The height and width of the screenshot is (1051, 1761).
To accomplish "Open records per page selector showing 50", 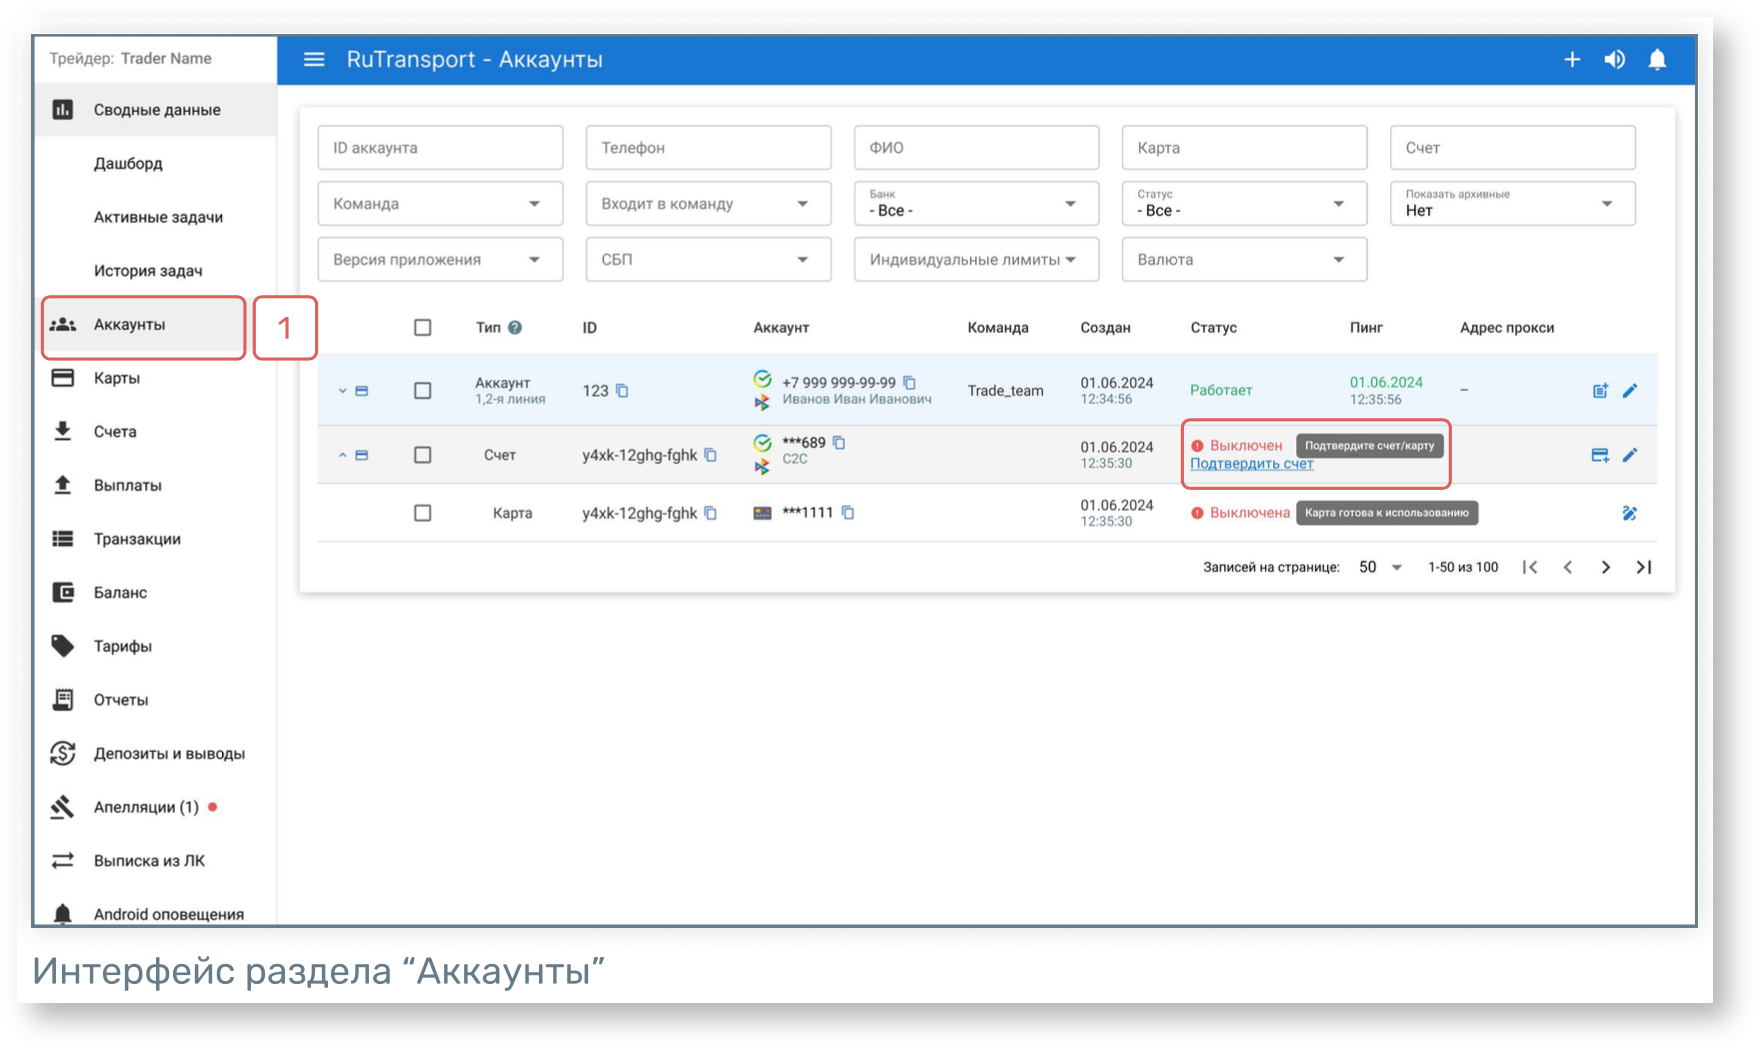I will coord(1380,568).
